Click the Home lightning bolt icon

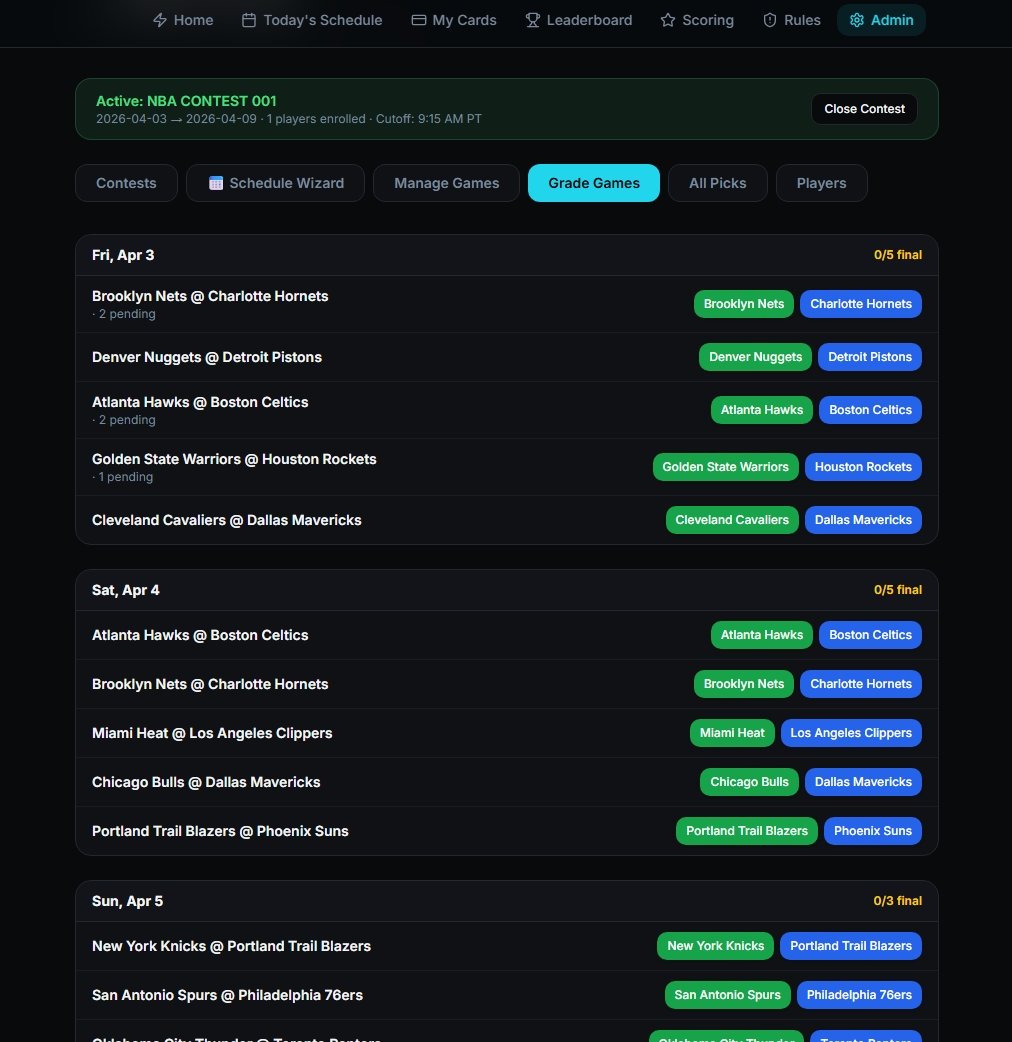[x=160, y=20]
